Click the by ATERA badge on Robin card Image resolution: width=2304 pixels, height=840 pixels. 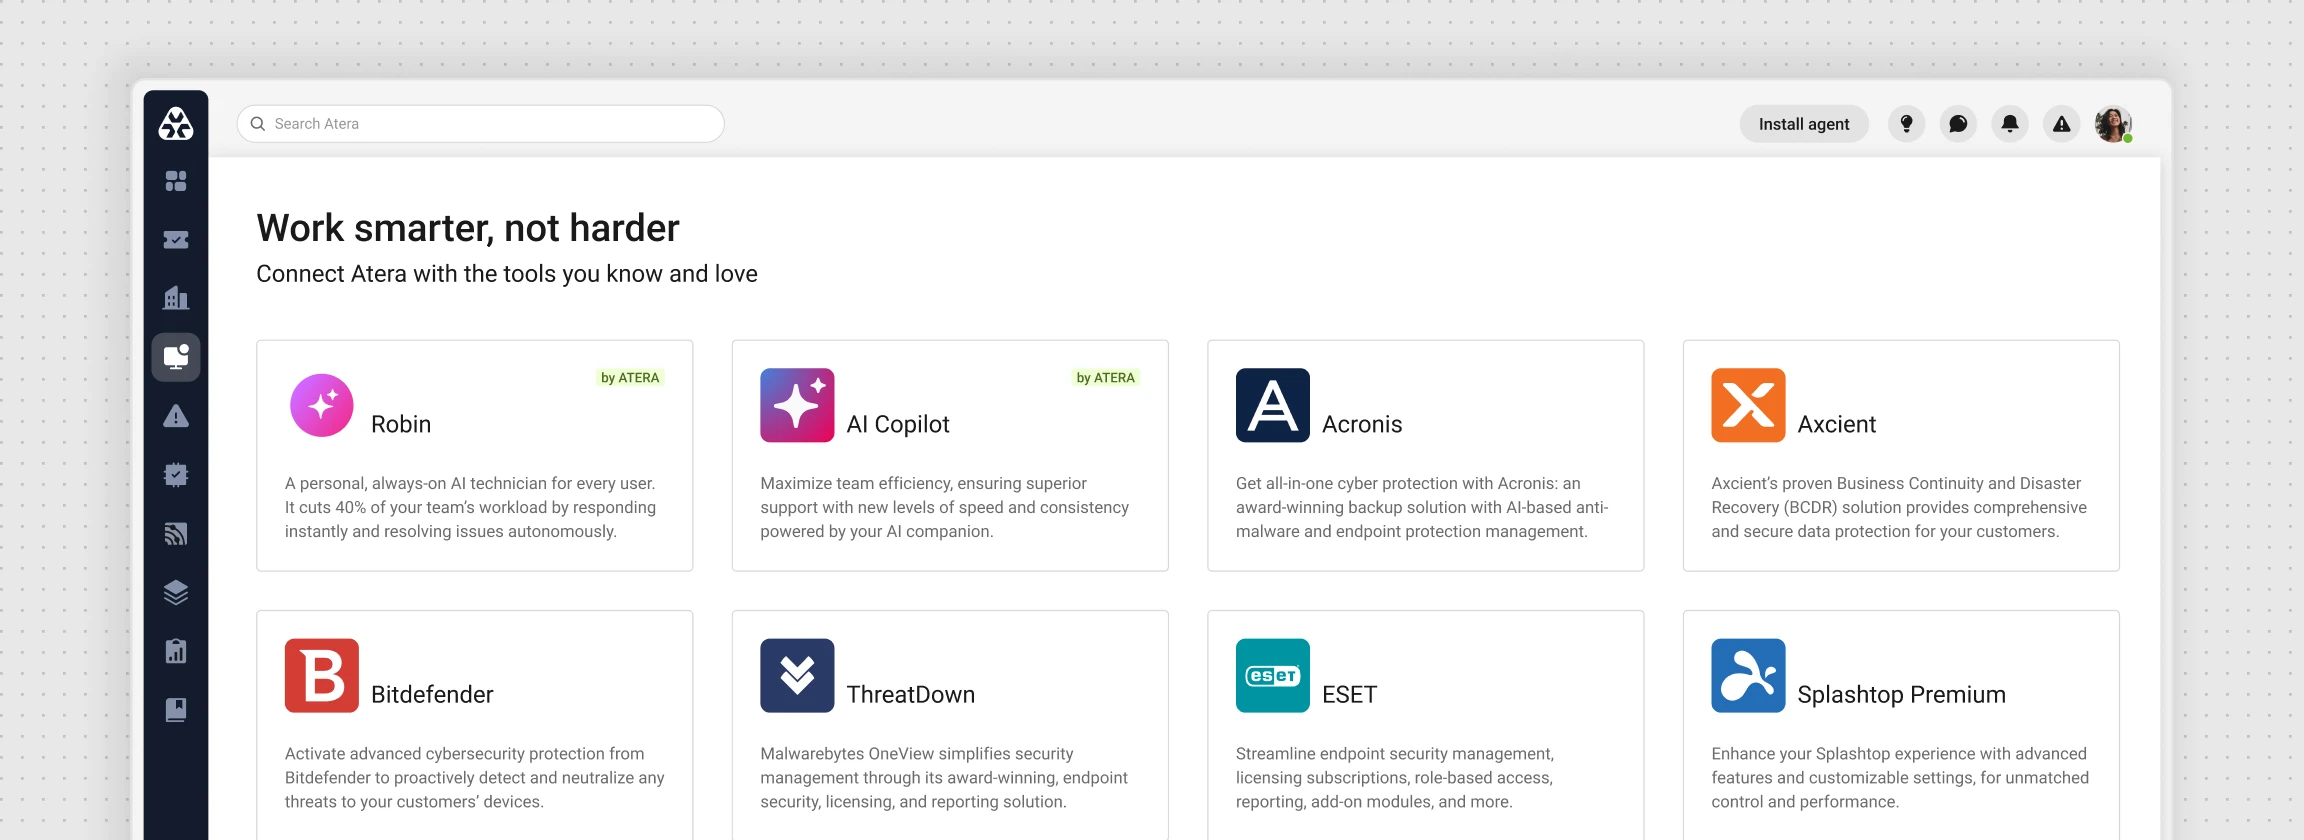(x=630, y=378)
